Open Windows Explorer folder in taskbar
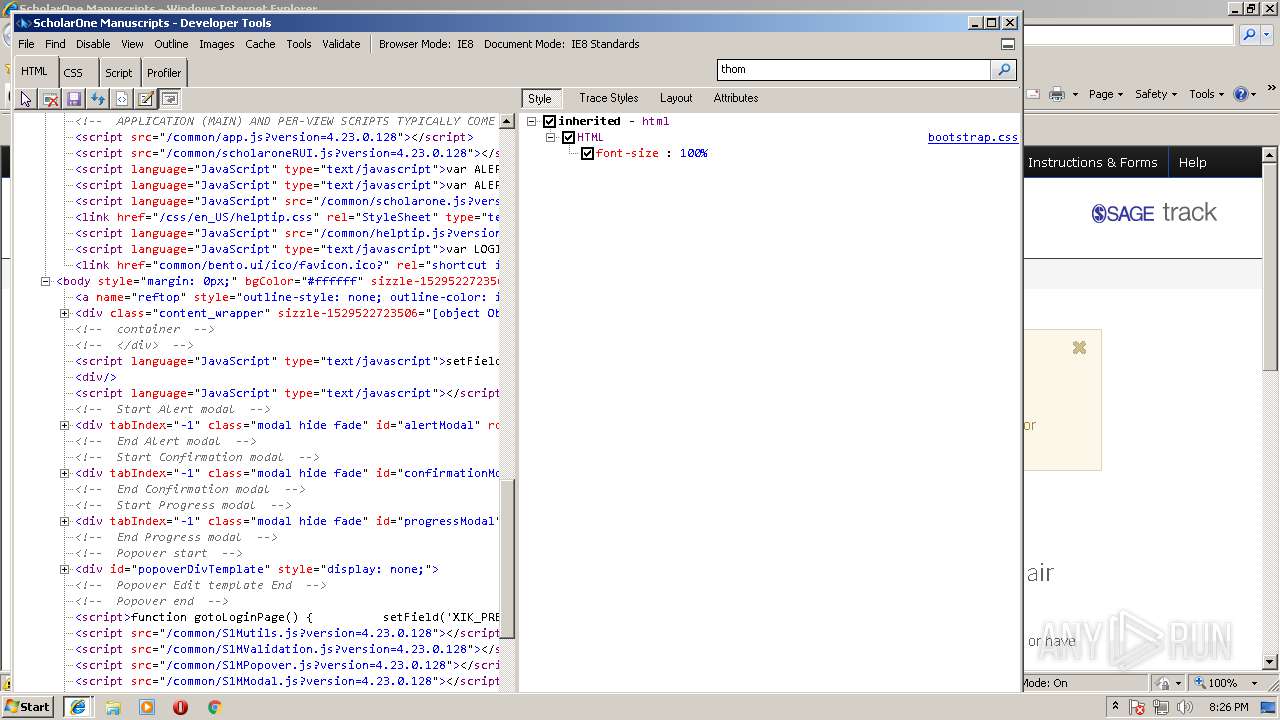This screenshot has height=720, width=1280. (113, 707)
